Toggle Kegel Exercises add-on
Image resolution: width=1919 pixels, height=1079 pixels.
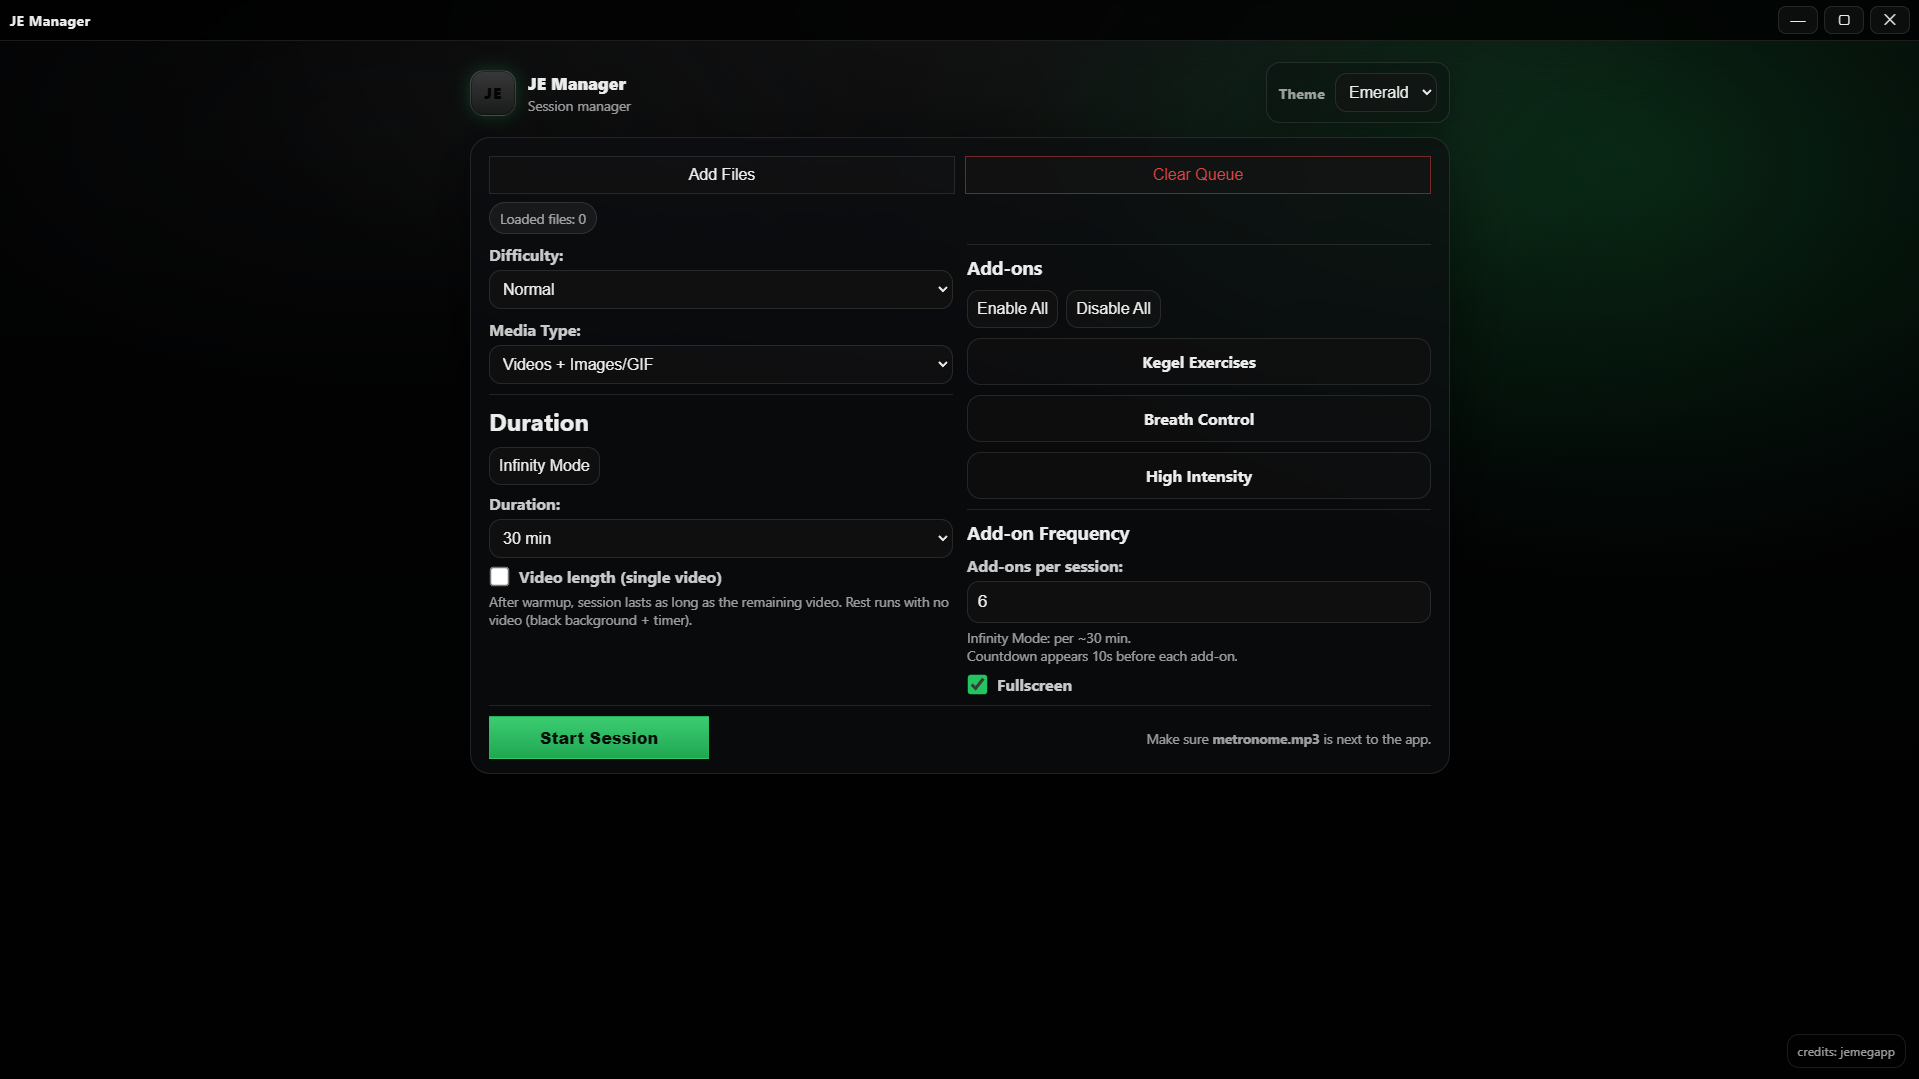1198,362
